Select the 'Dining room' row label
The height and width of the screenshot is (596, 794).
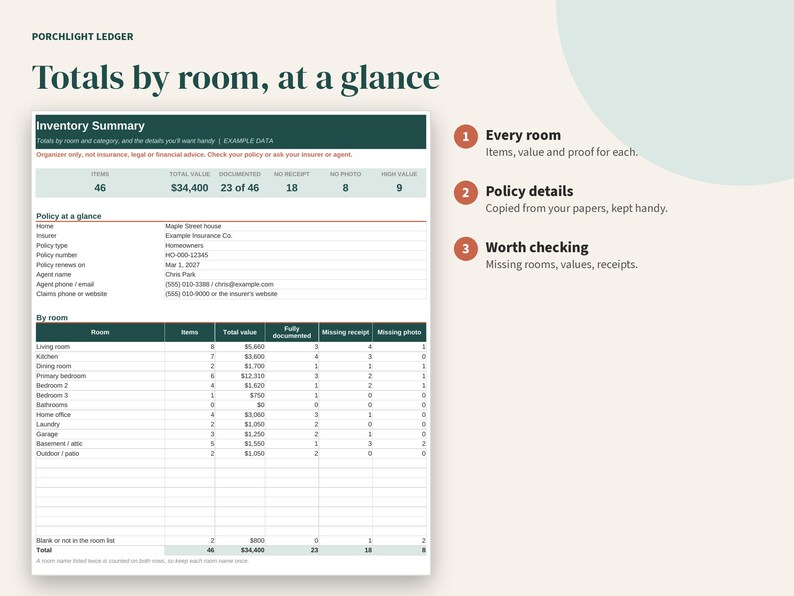pyautogui.click(x=53, y=366)
